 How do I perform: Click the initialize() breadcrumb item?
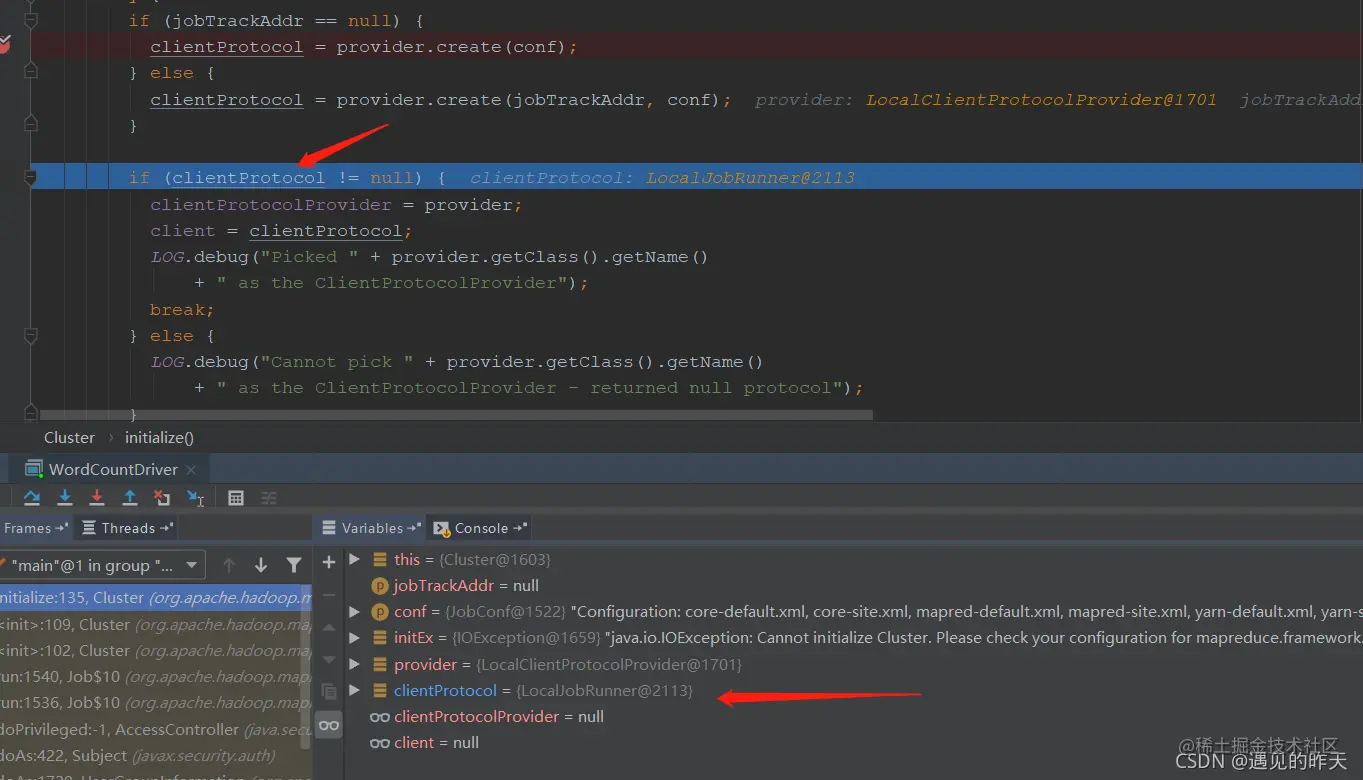click(x=159, y=437)
